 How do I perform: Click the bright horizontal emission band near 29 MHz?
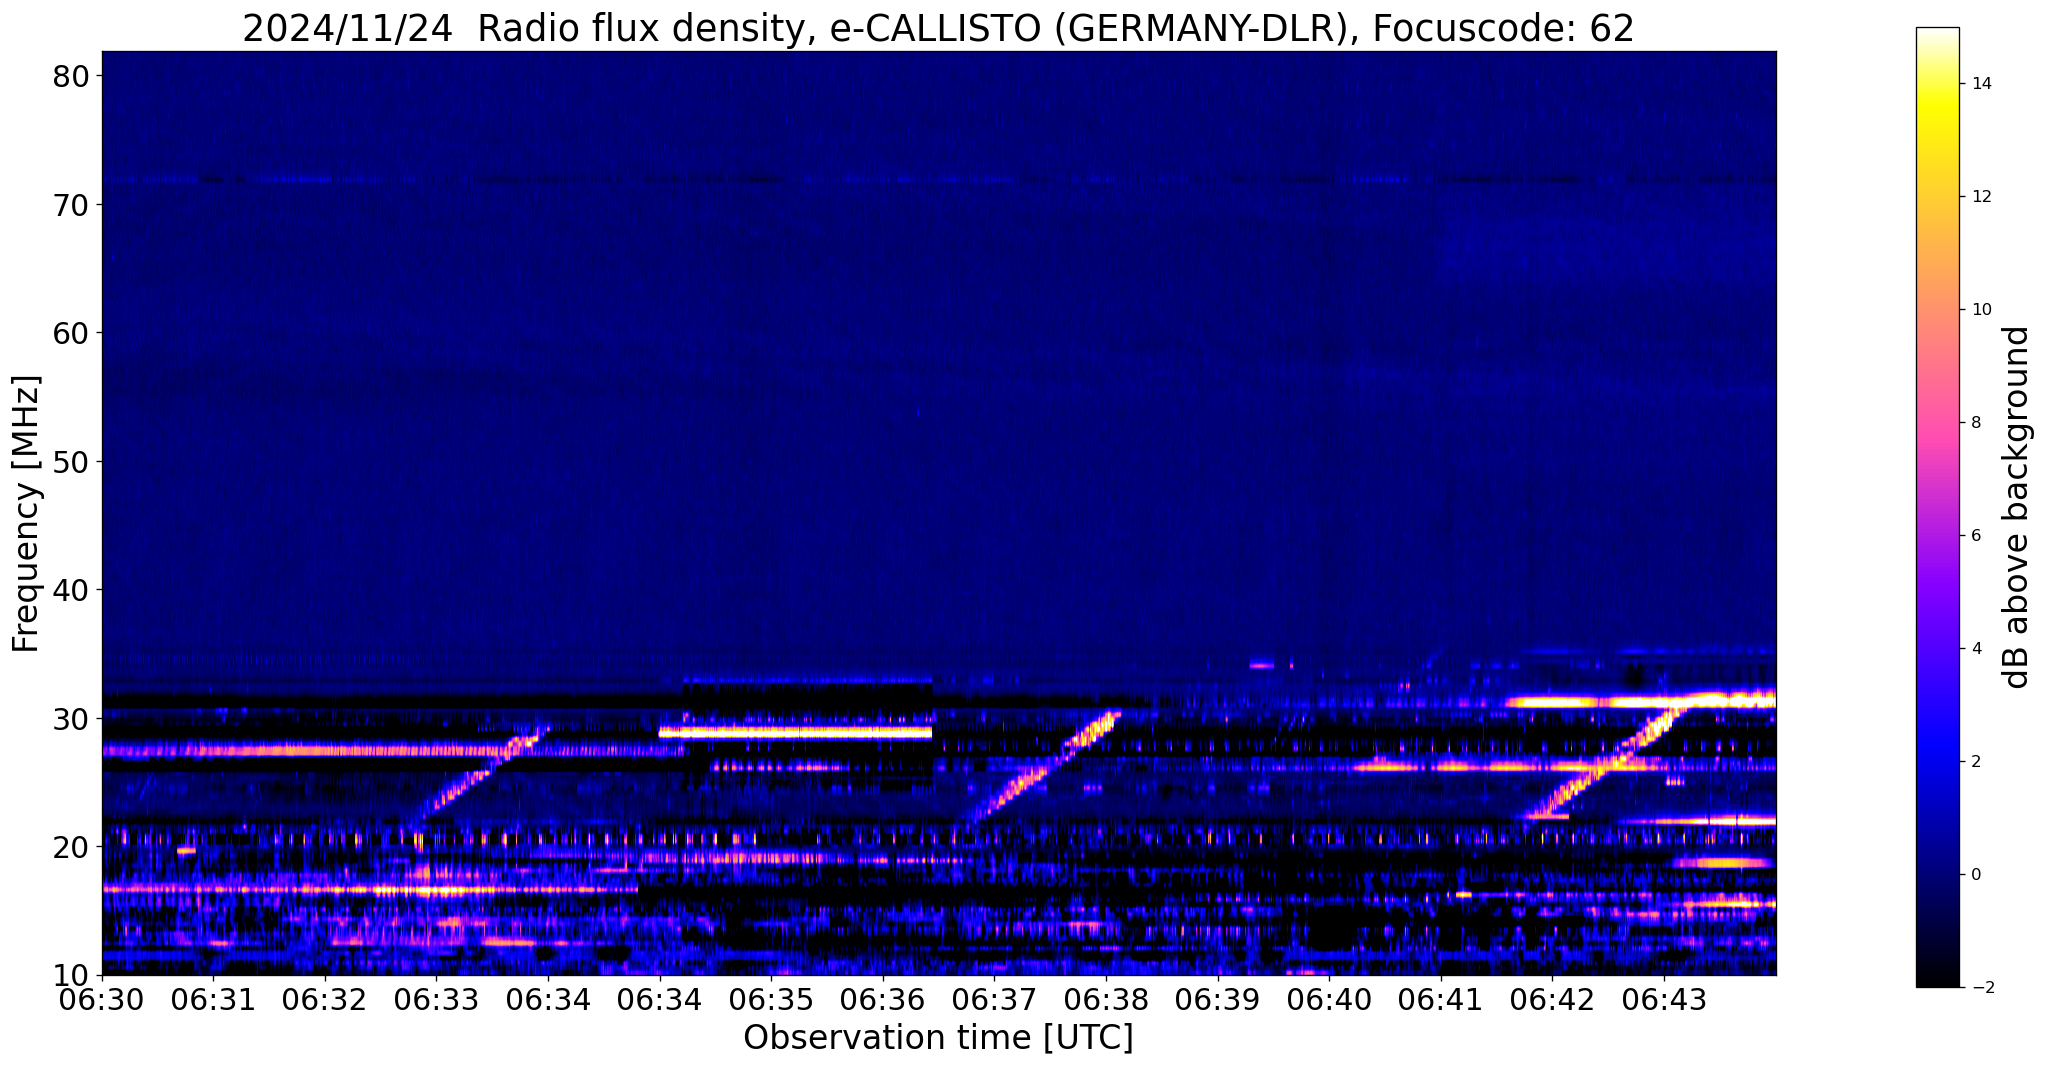click(795, 733)
